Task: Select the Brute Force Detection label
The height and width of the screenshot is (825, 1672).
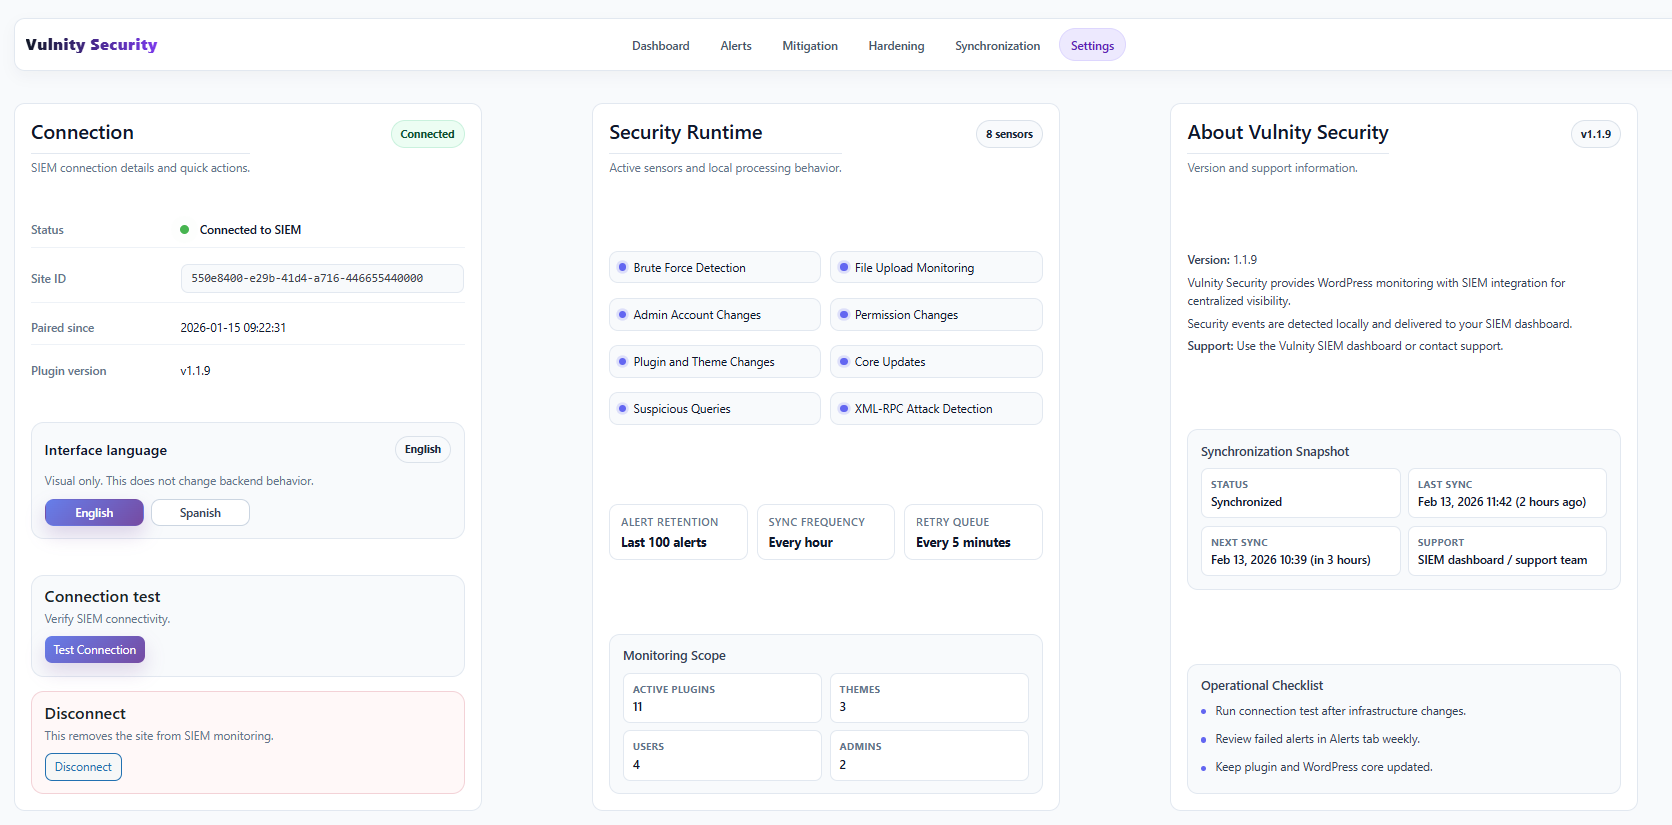Action: (x=689, y=268)
